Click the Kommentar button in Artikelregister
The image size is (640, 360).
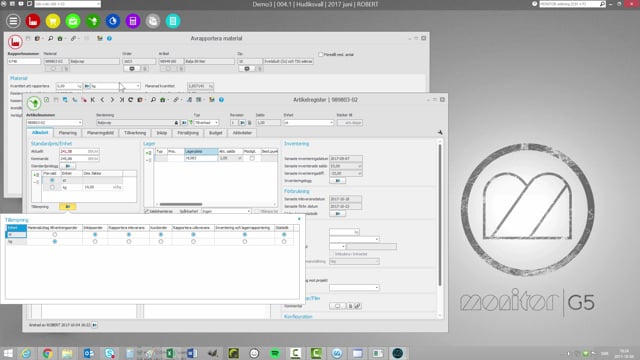click(338, 306)
